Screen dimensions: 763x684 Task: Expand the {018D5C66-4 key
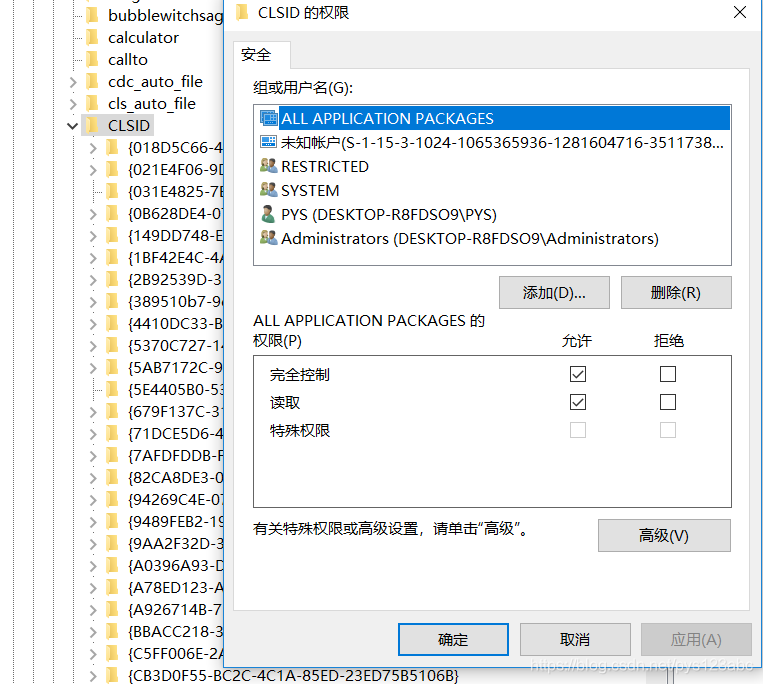93,148
